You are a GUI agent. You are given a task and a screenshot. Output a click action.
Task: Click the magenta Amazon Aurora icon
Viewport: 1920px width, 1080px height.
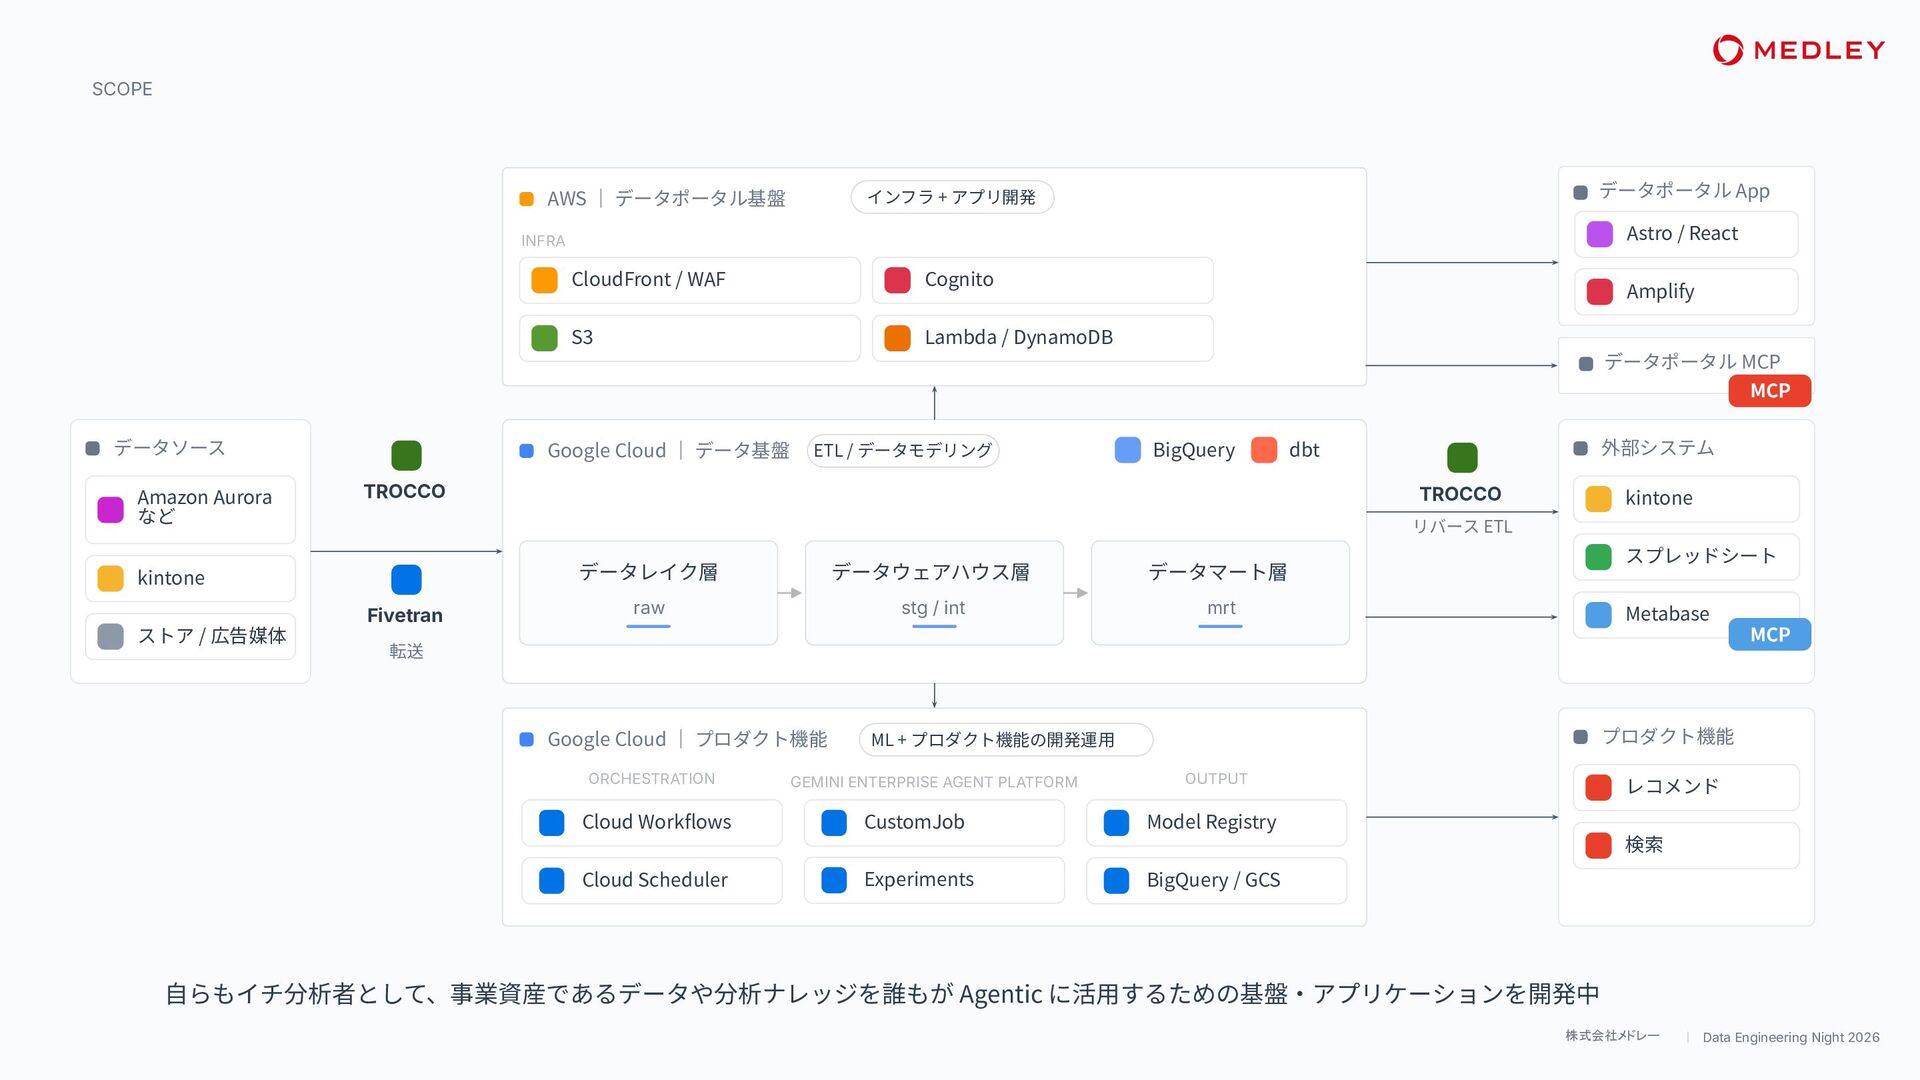110,509
